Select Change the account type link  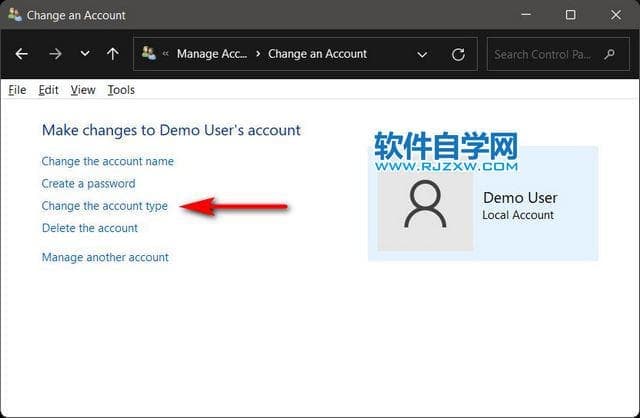tap(104, 206)
